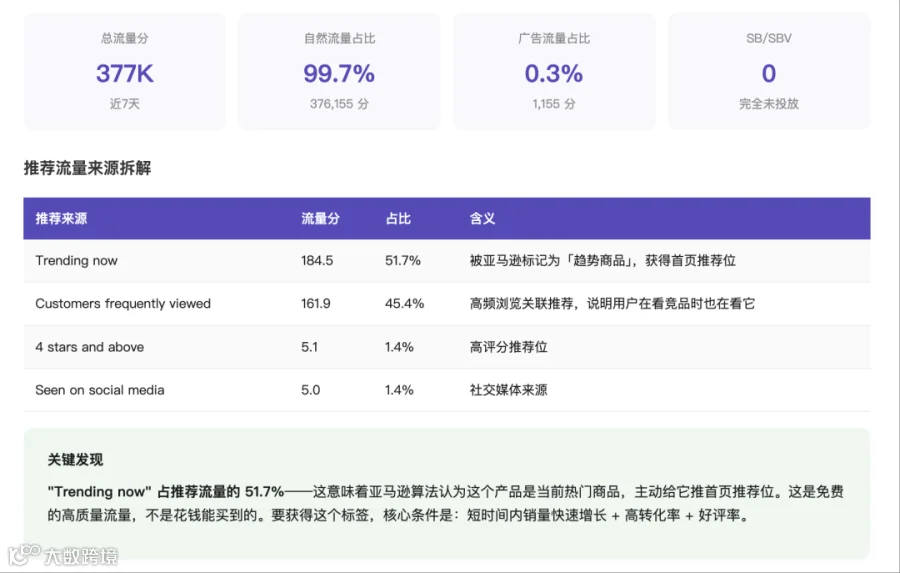Click the 高频浏览关联推荐 description cell
900x573 pixels.
612,304
